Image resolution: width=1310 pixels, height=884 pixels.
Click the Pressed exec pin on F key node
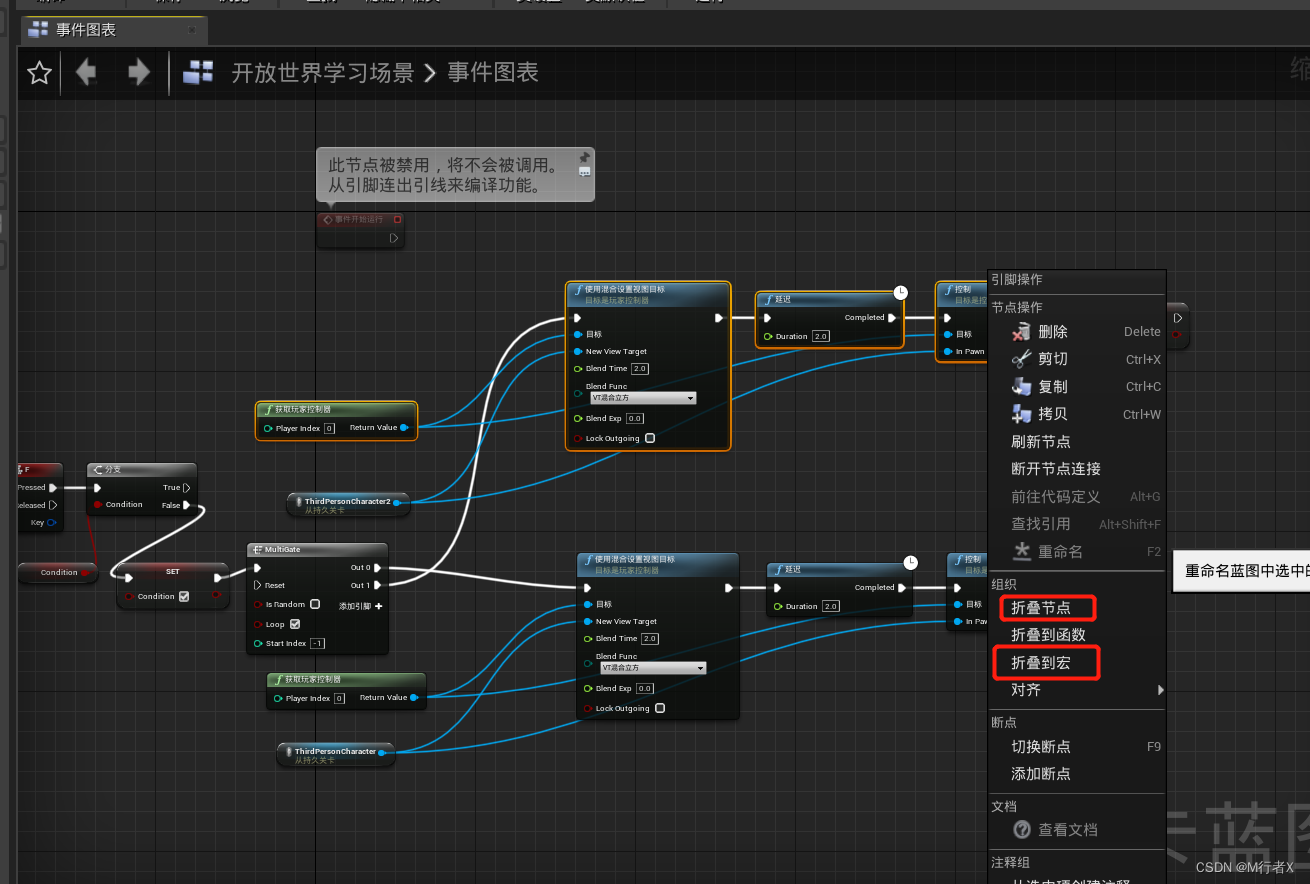pyautogui.click(x=52, y=488)
